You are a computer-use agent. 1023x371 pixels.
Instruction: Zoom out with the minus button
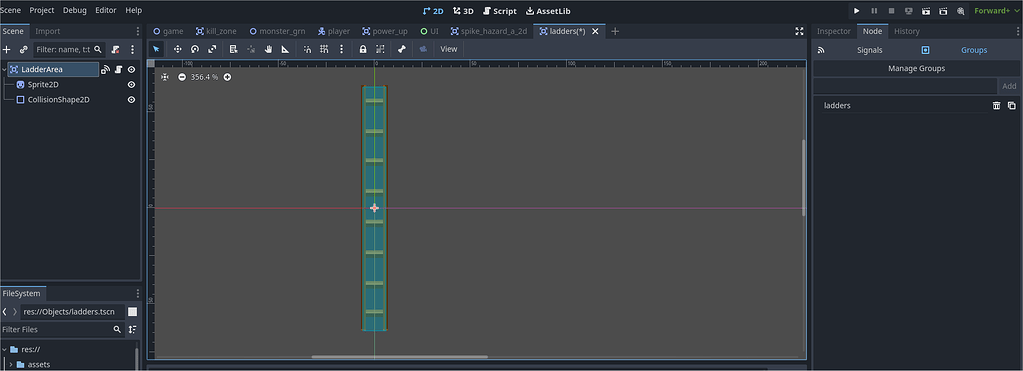pos(182,77)
